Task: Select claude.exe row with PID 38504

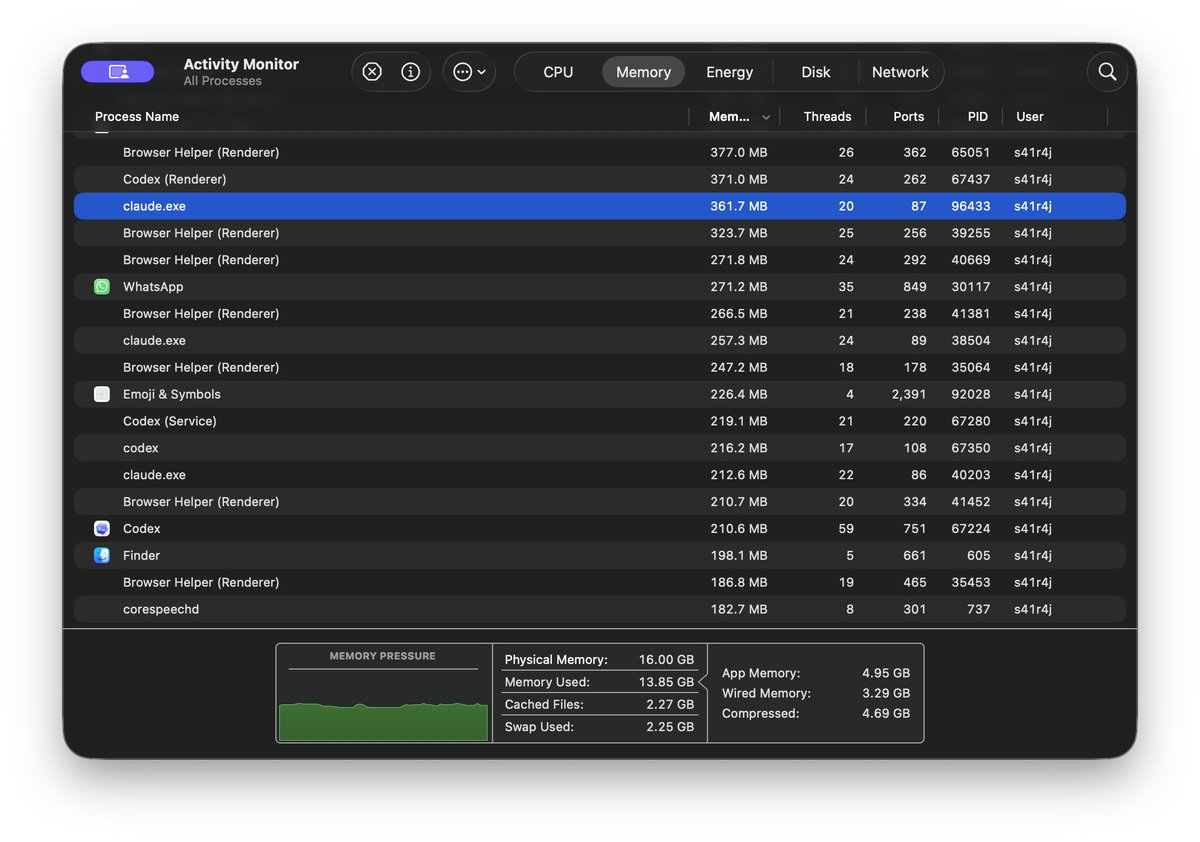Action: click(600, 341)
